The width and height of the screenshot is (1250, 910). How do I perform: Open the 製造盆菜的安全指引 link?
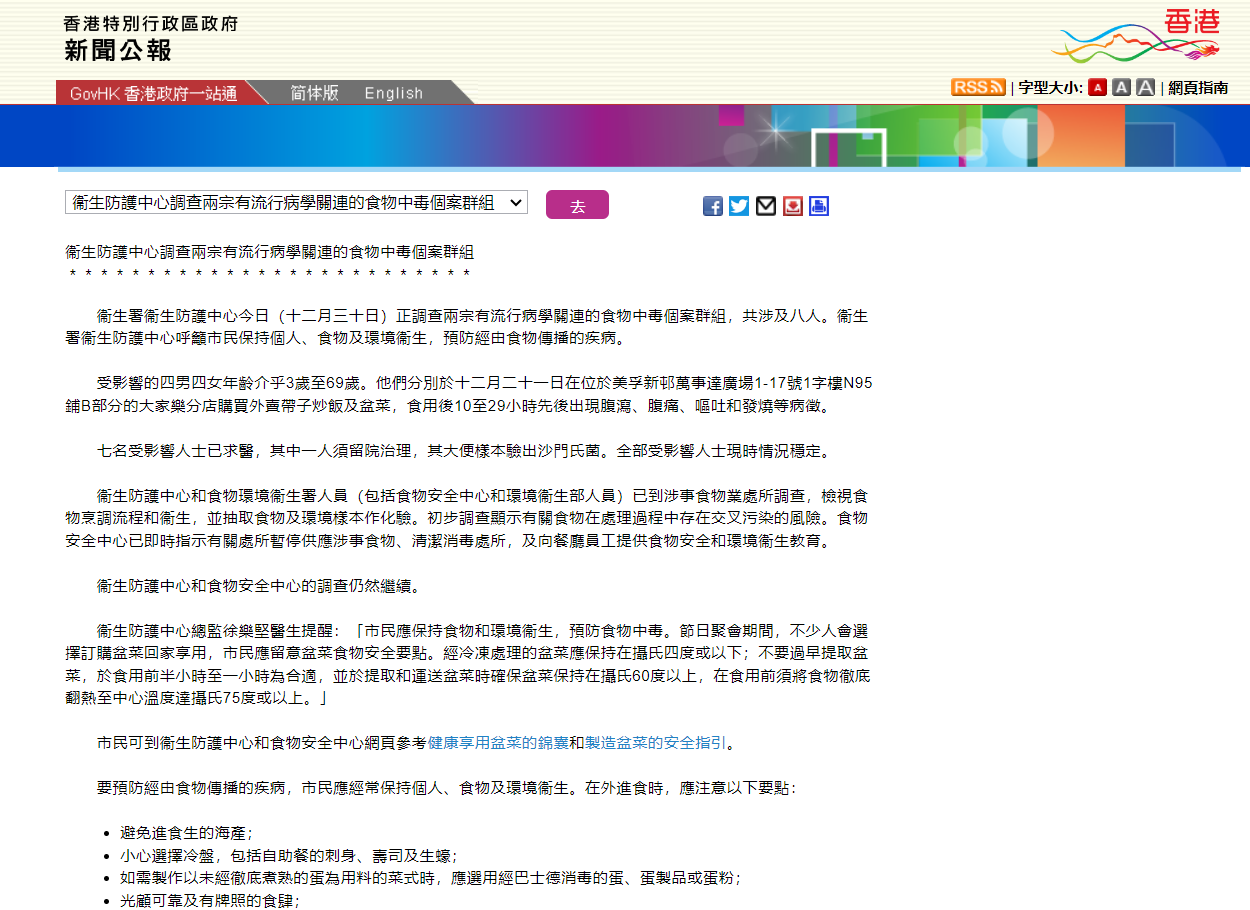[x=655, y=741]
